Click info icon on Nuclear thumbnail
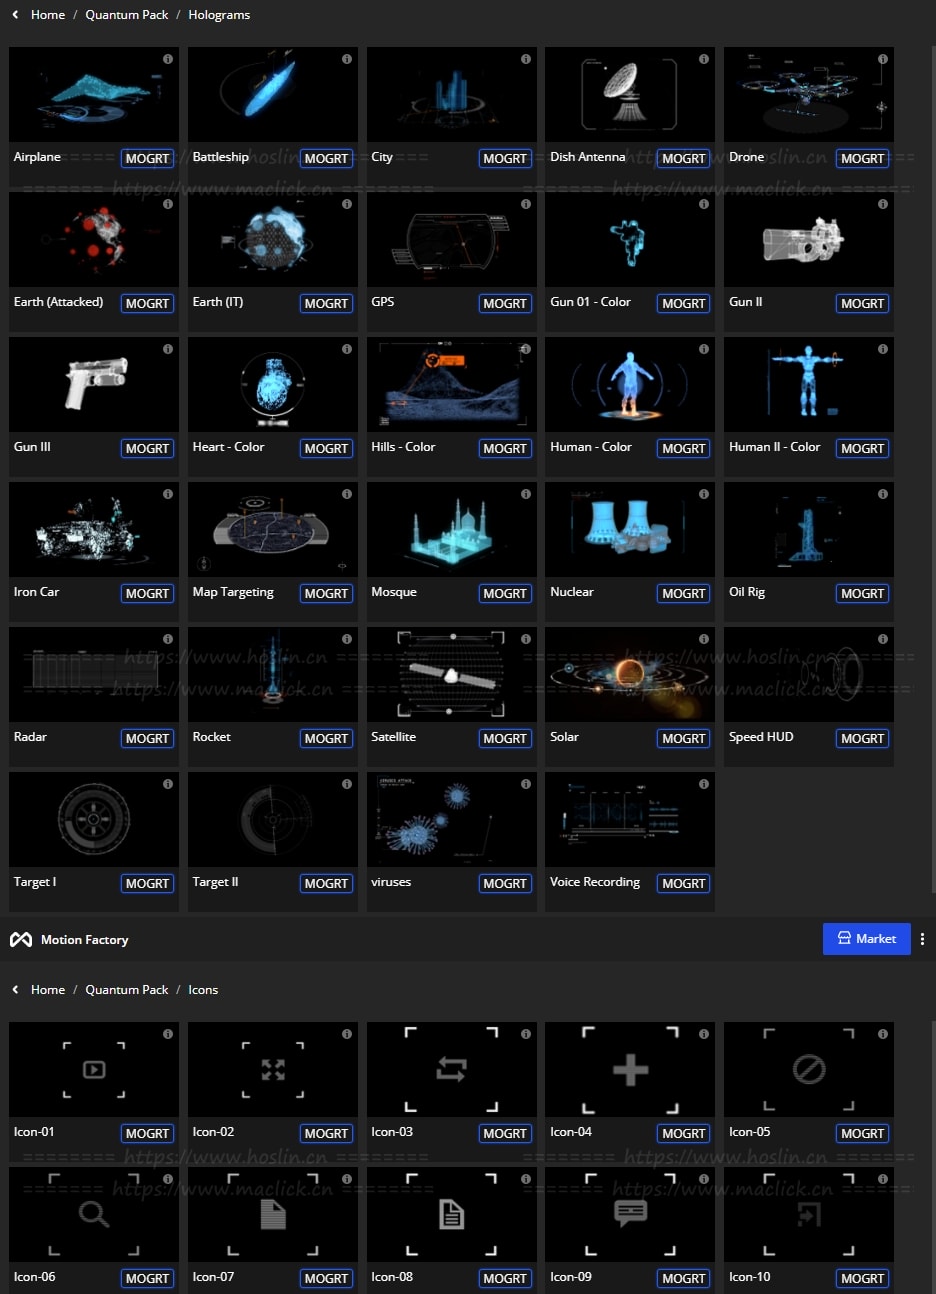Viewport: 936px width, 1294px height. pos(704,494)
